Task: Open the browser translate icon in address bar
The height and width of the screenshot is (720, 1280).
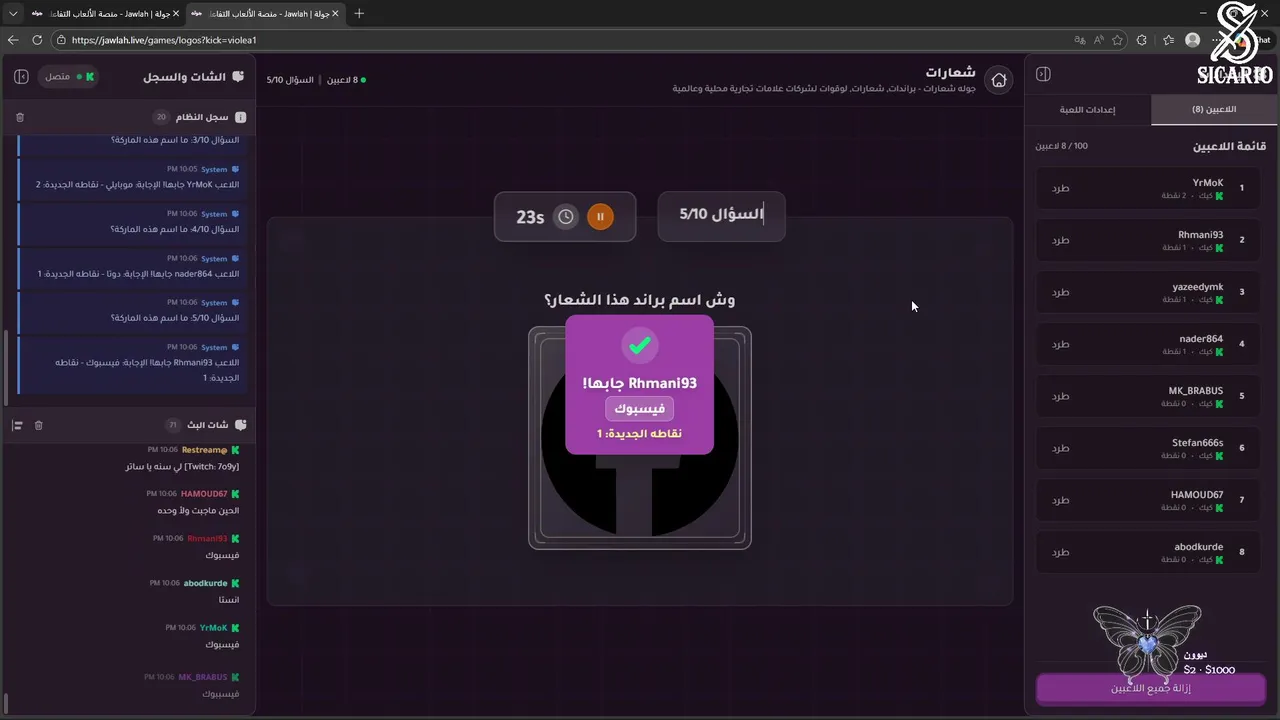Action: pos(1079,40)
